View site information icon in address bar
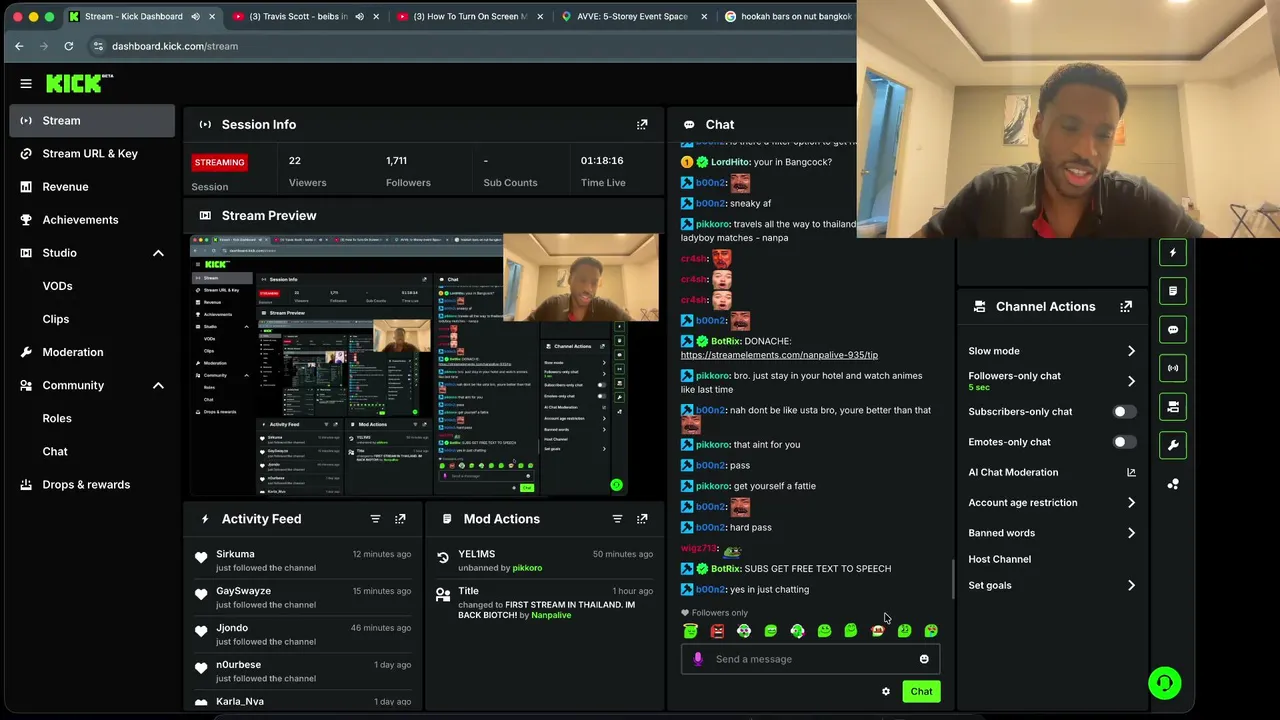The width and height of the screenshot is (1280, 720). tap(98, 46)
